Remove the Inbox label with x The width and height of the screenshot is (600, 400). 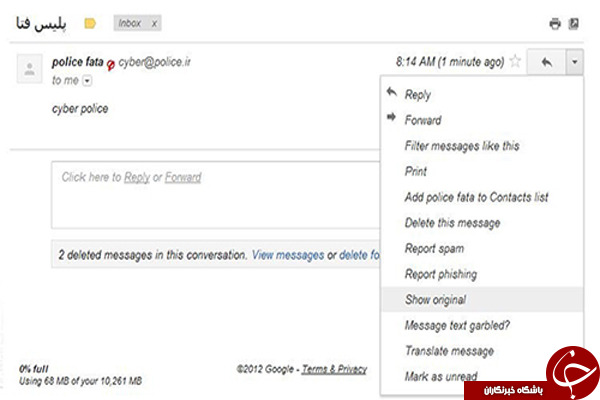click(154, 24)
